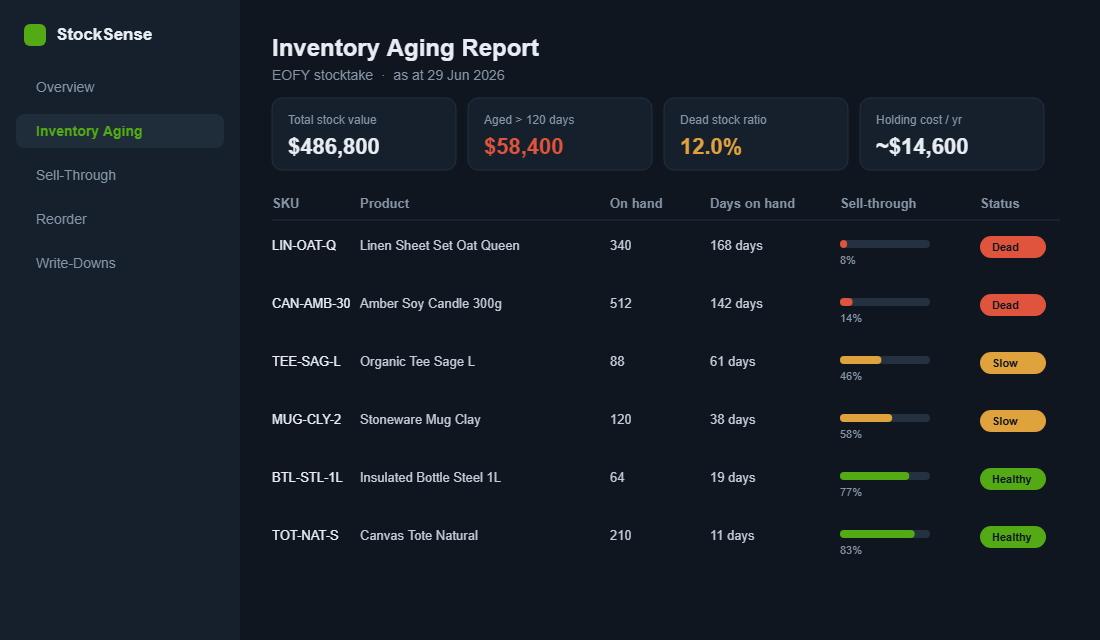Click product Amber Soy Candle 300g
This screenshot has width=1100, height=640.
tap(431, 304)
